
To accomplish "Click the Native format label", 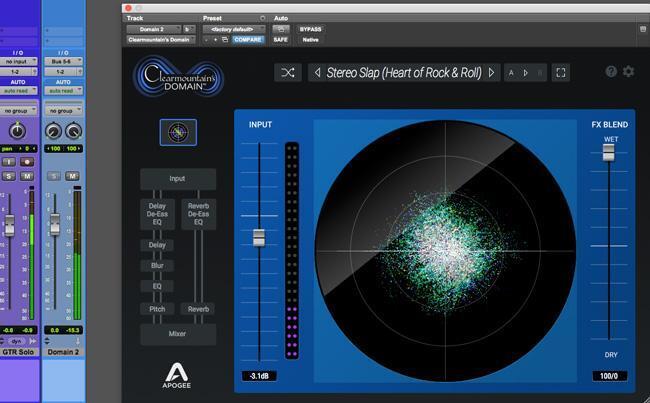I will coord(310,40).
